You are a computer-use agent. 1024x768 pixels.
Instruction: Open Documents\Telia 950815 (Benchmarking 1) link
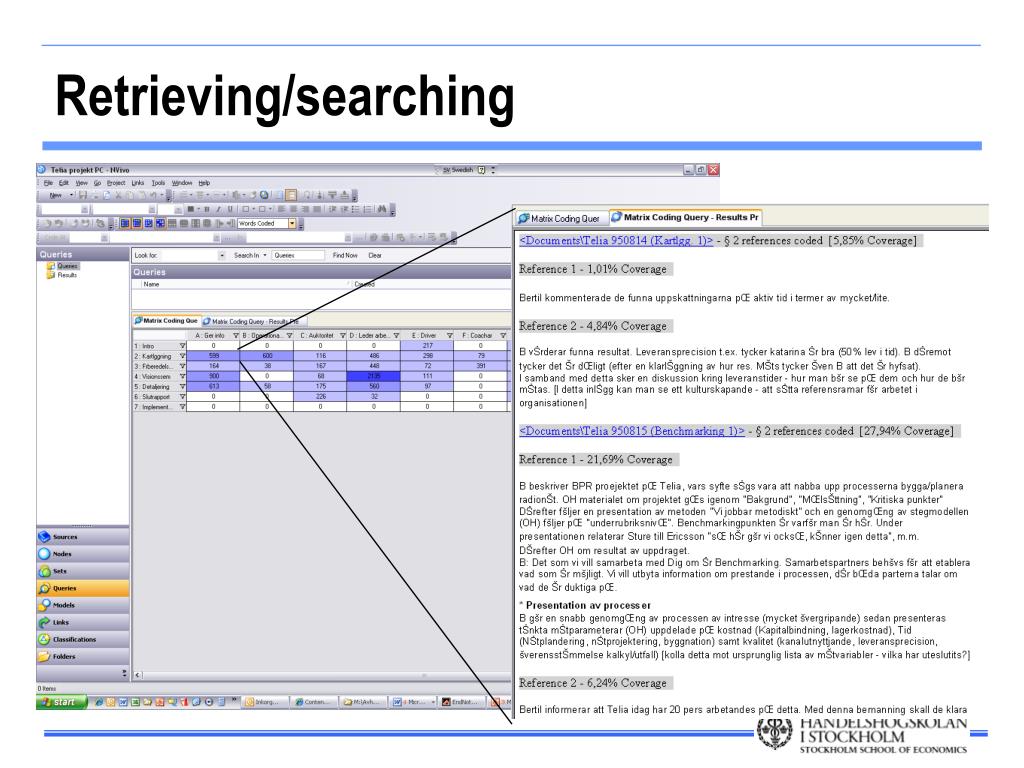tap(632, 431)
